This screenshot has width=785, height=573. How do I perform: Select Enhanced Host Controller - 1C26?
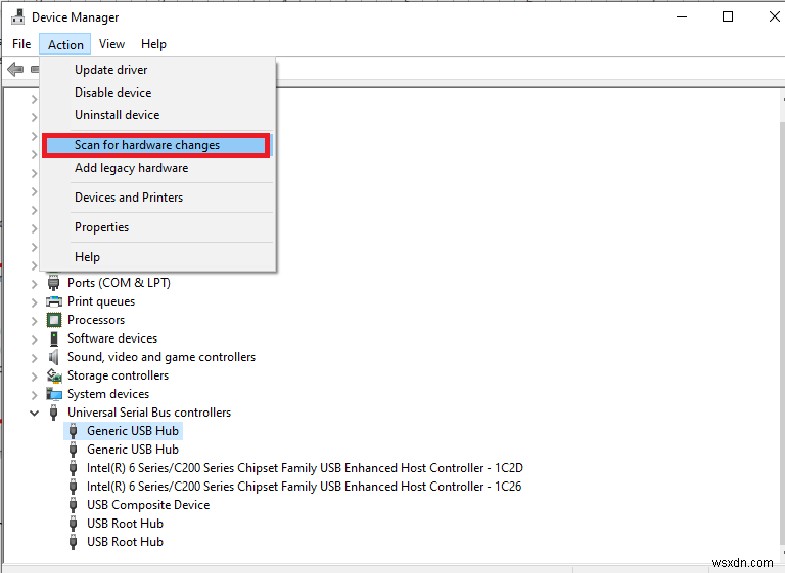[304, 486]
